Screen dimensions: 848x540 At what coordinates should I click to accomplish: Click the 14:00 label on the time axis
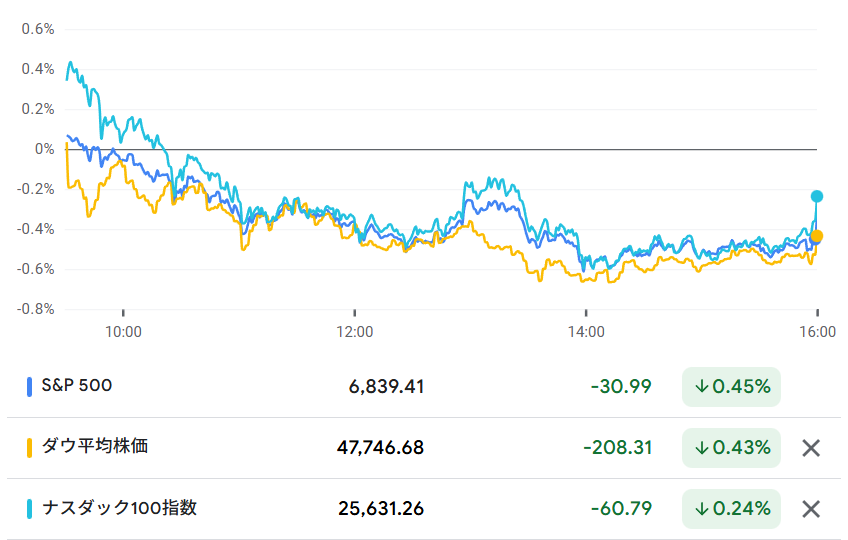pos(586,331)
